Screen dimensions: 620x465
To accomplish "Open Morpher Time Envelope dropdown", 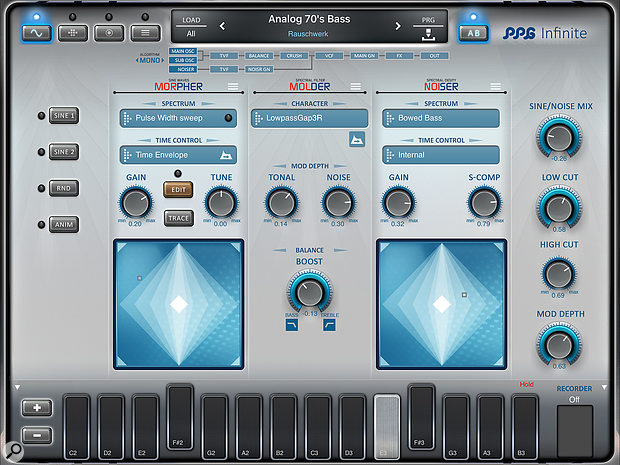I will [x=178, y=155].
